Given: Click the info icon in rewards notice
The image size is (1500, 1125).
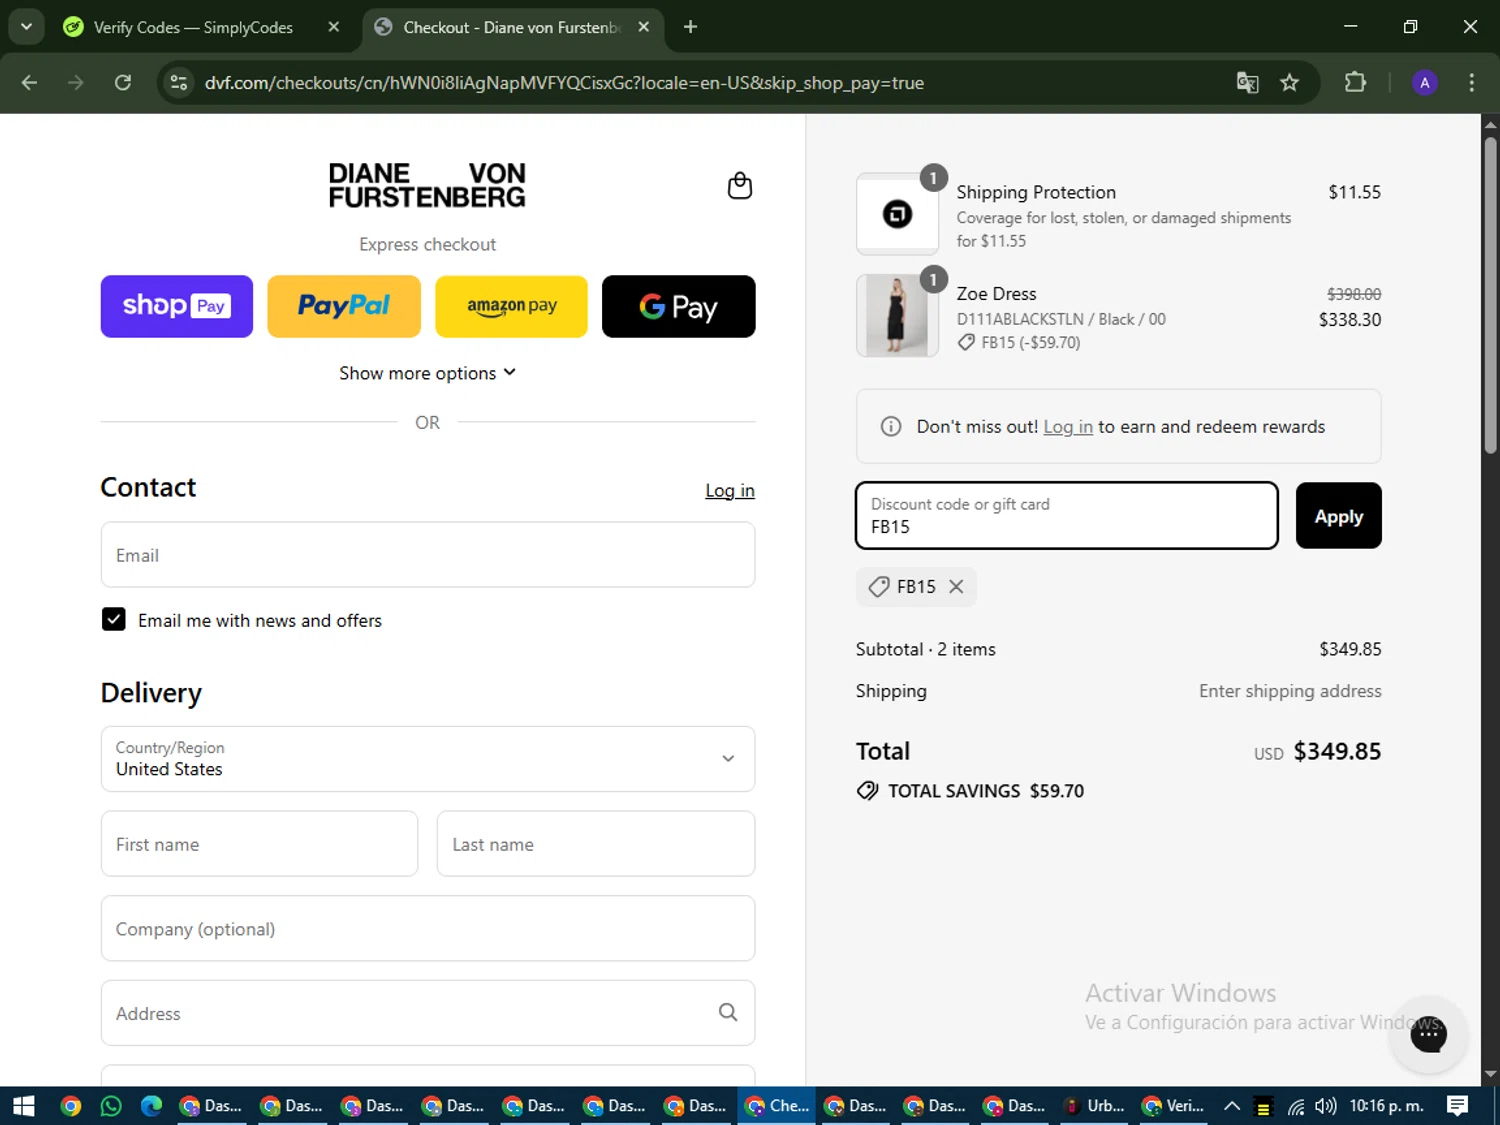Looking at the screenshot, I should [890, 427].
